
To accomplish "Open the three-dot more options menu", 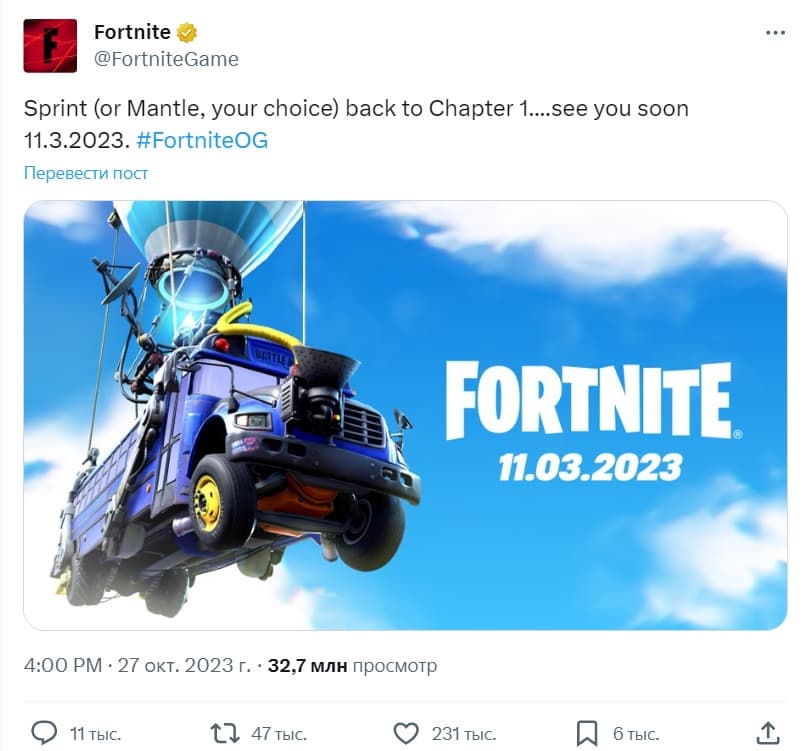I will pyautogui.click(x=775, y=33).
